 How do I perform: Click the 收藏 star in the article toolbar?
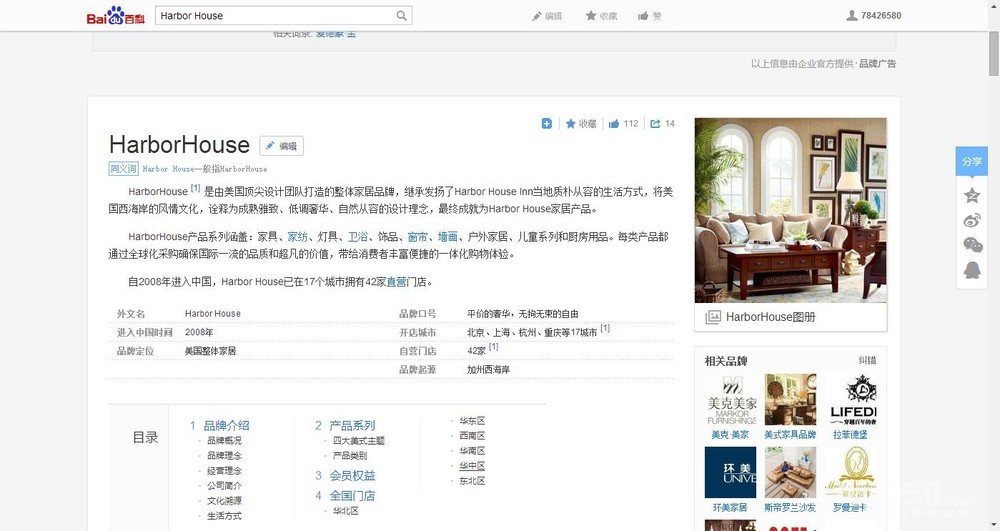coord(571,124)
